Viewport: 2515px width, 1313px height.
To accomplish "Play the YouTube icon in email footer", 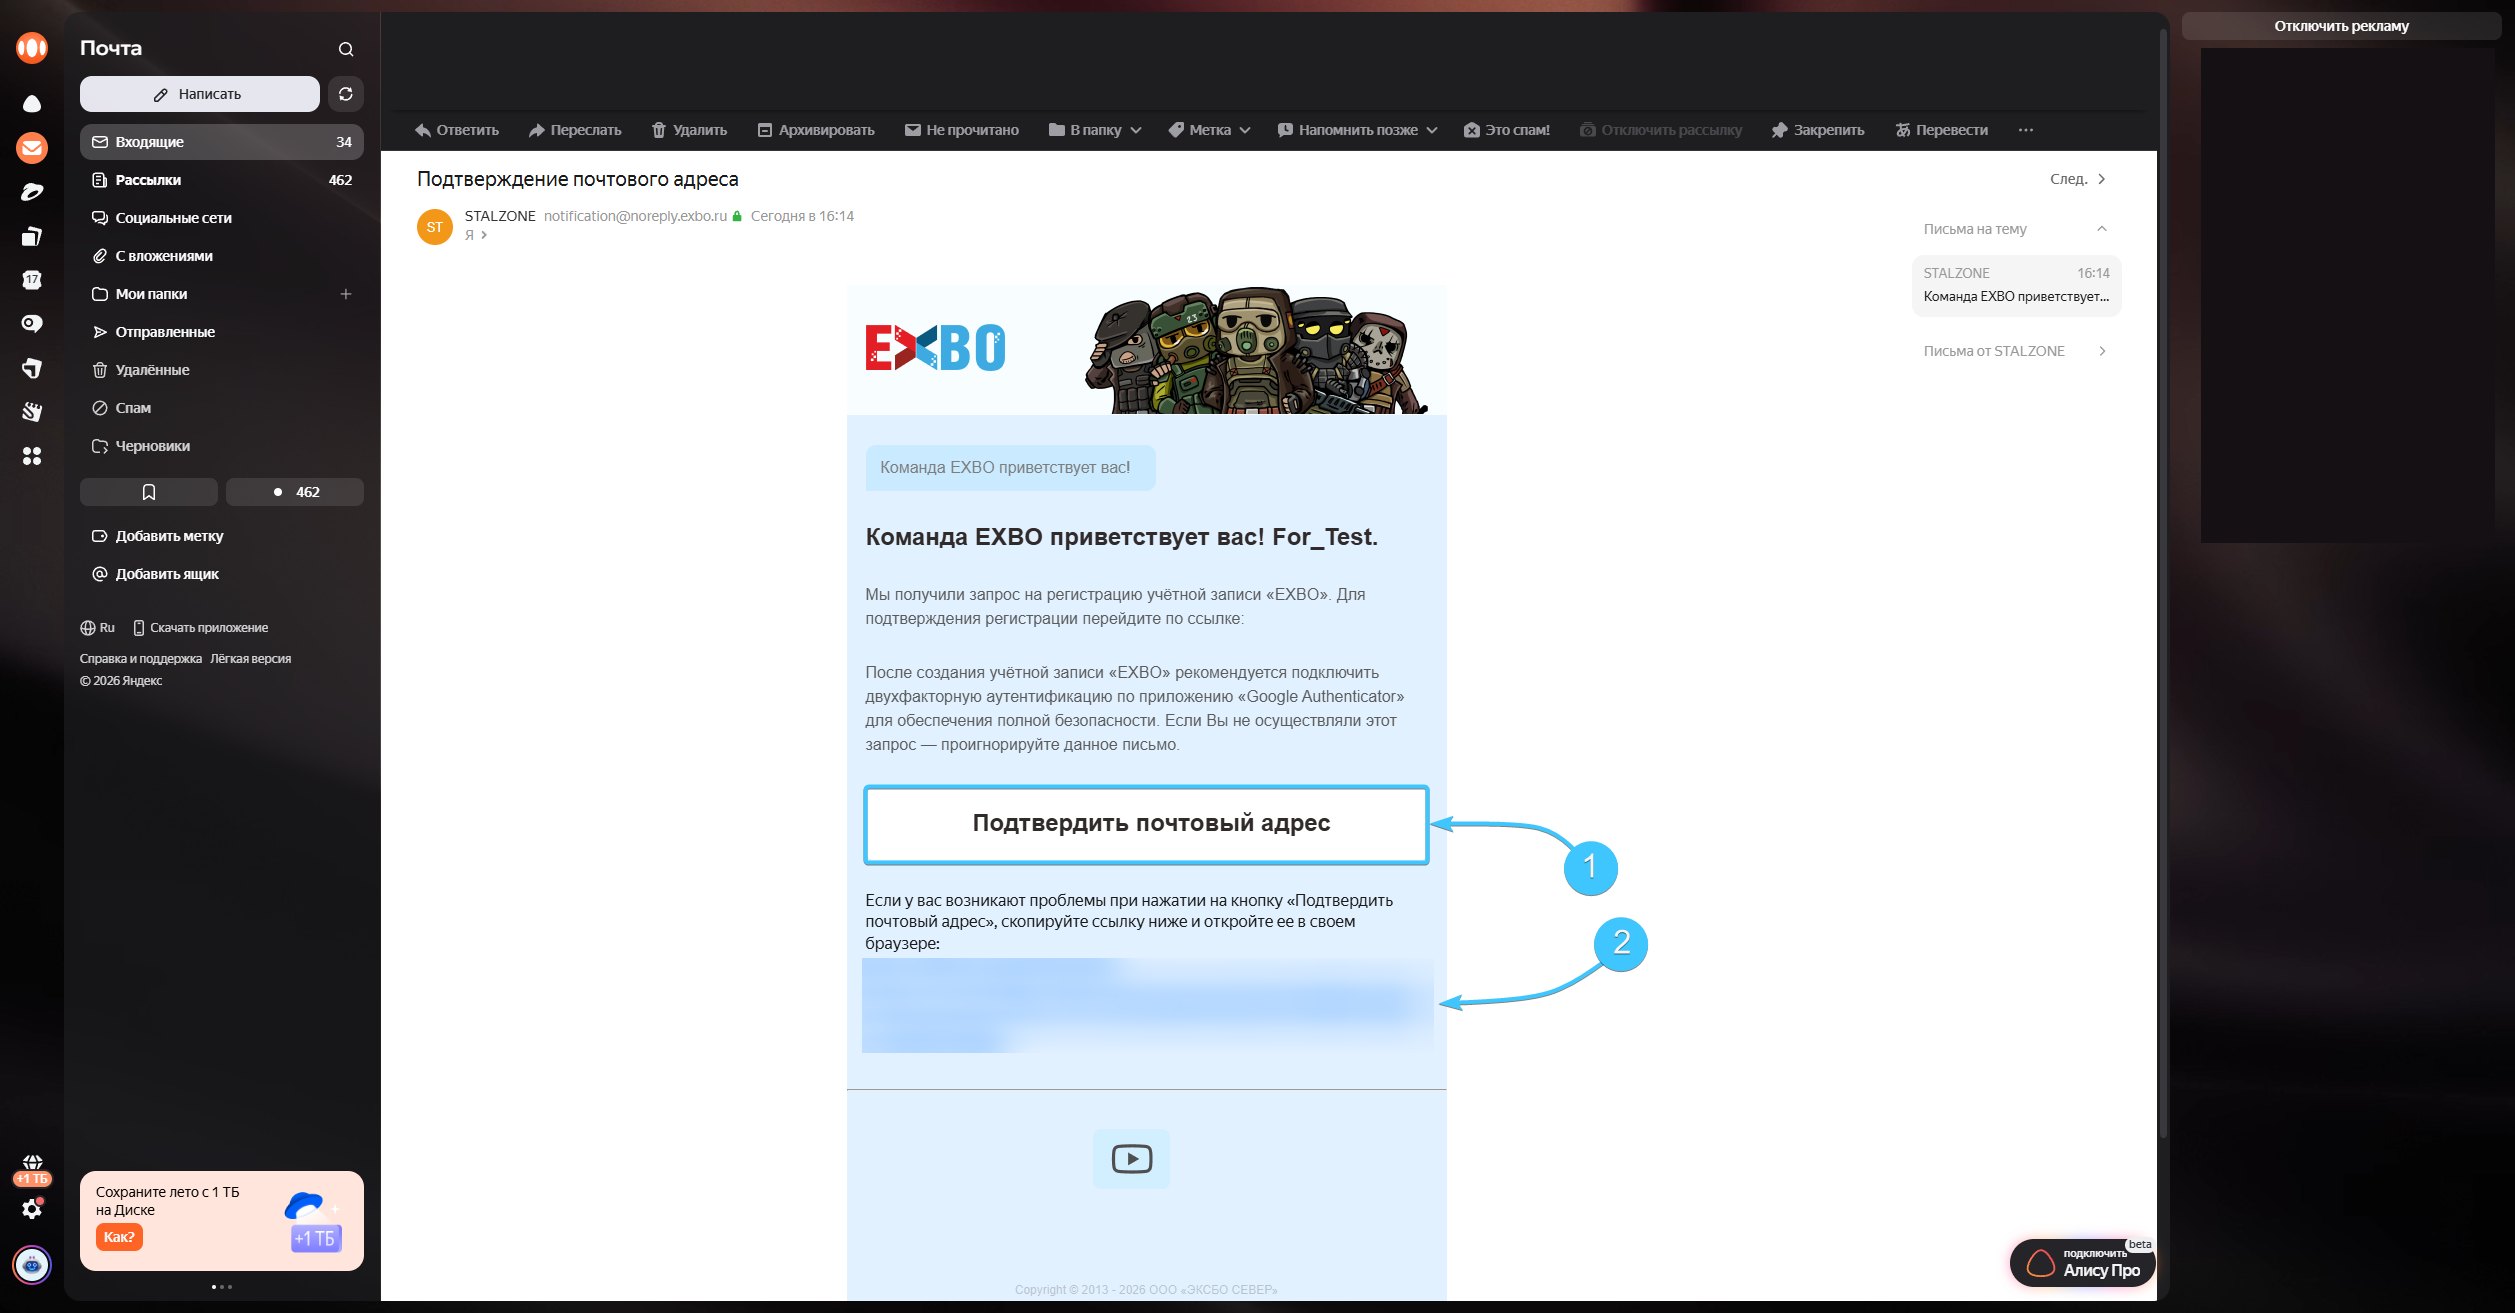I will 1131,1159.
